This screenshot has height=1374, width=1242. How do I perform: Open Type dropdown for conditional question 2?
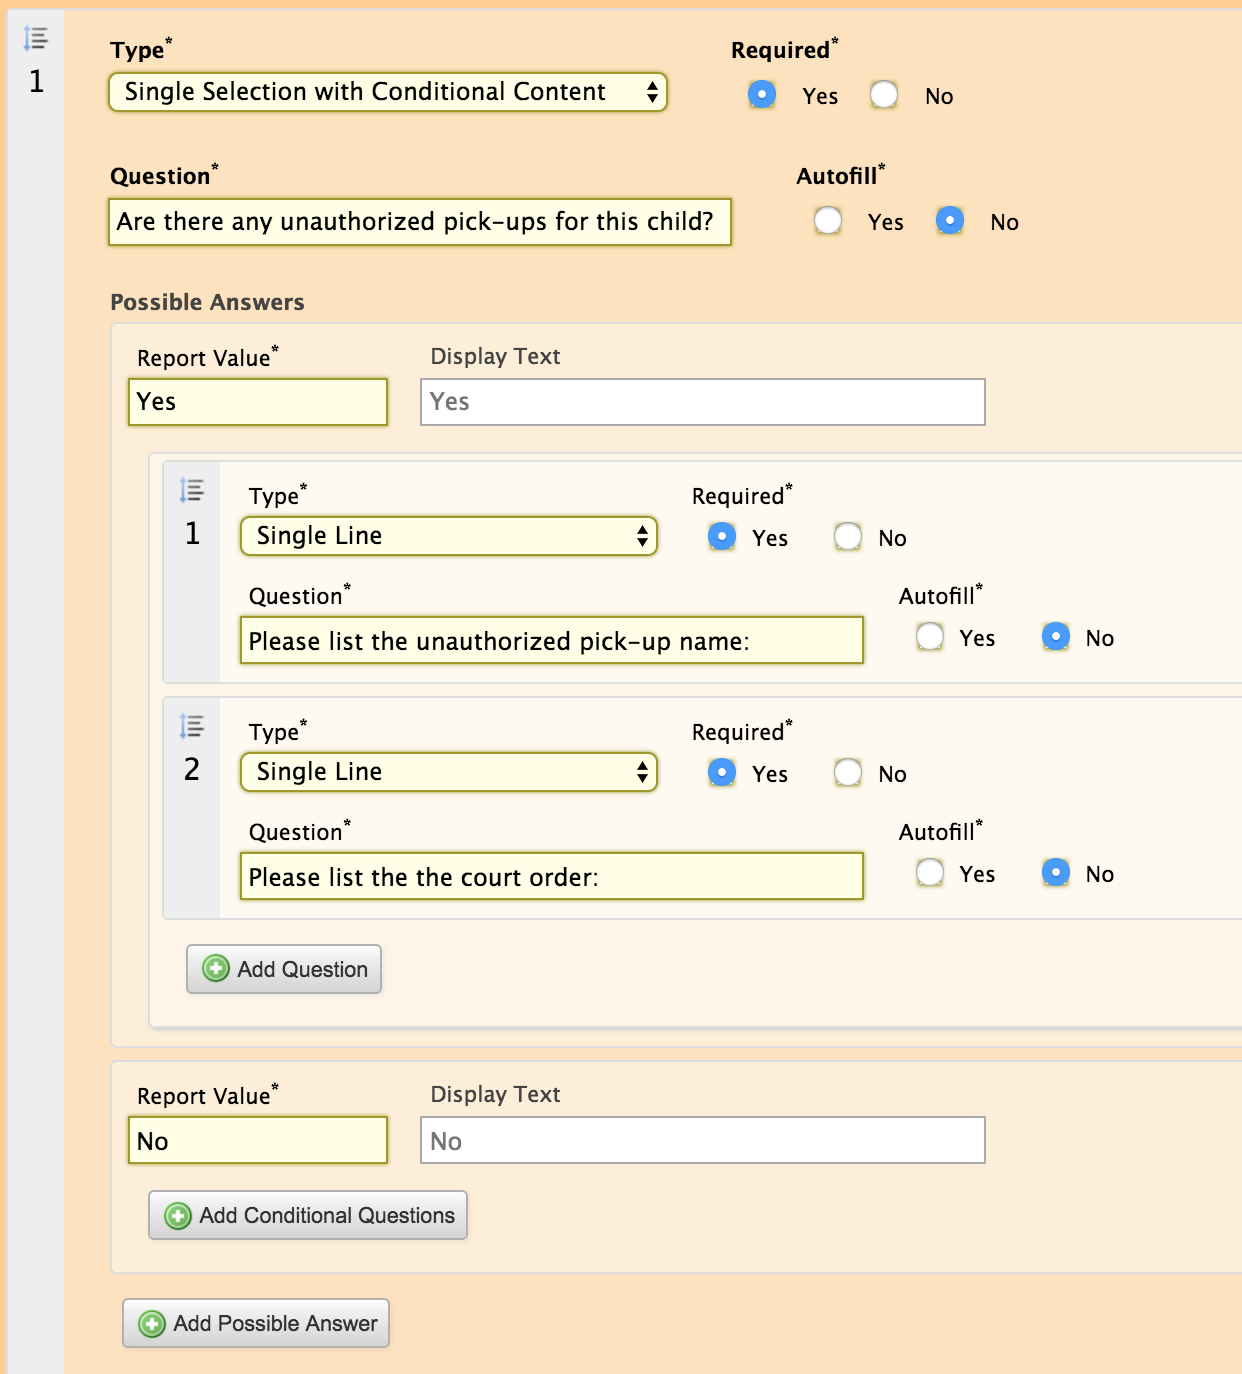click(x=449, y=772)
